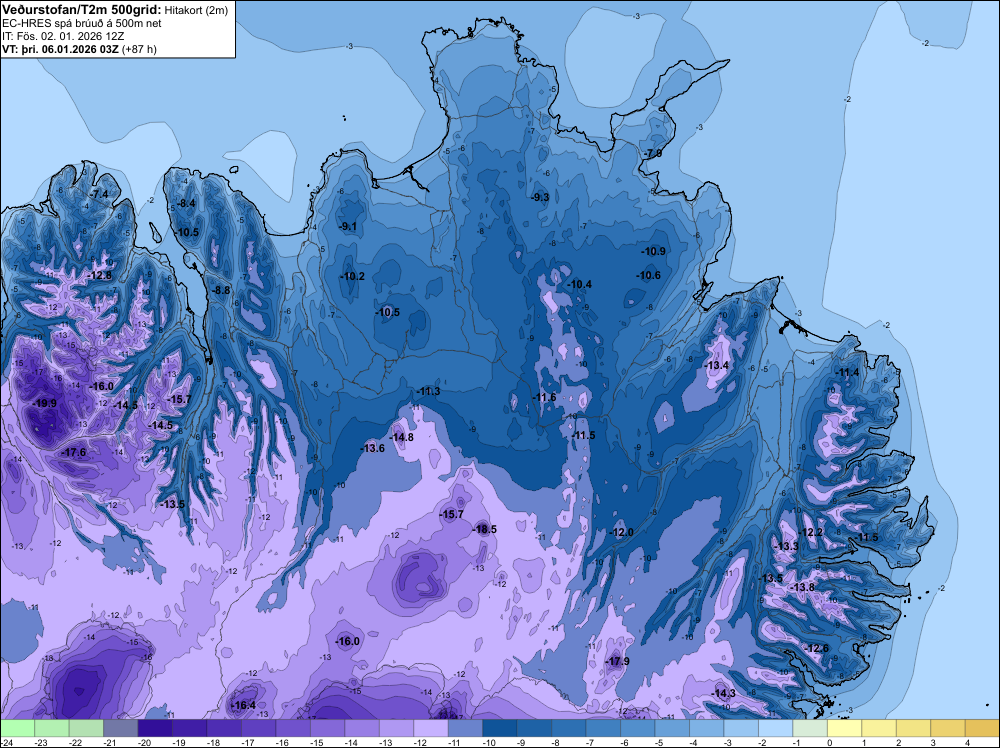Click the -11.3 temperature label

(x=428, y=391)
